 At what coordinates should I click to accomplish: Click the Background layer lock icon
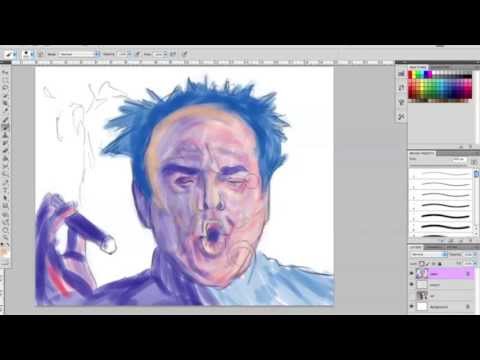pyautogui.click(x=468, y=307)
